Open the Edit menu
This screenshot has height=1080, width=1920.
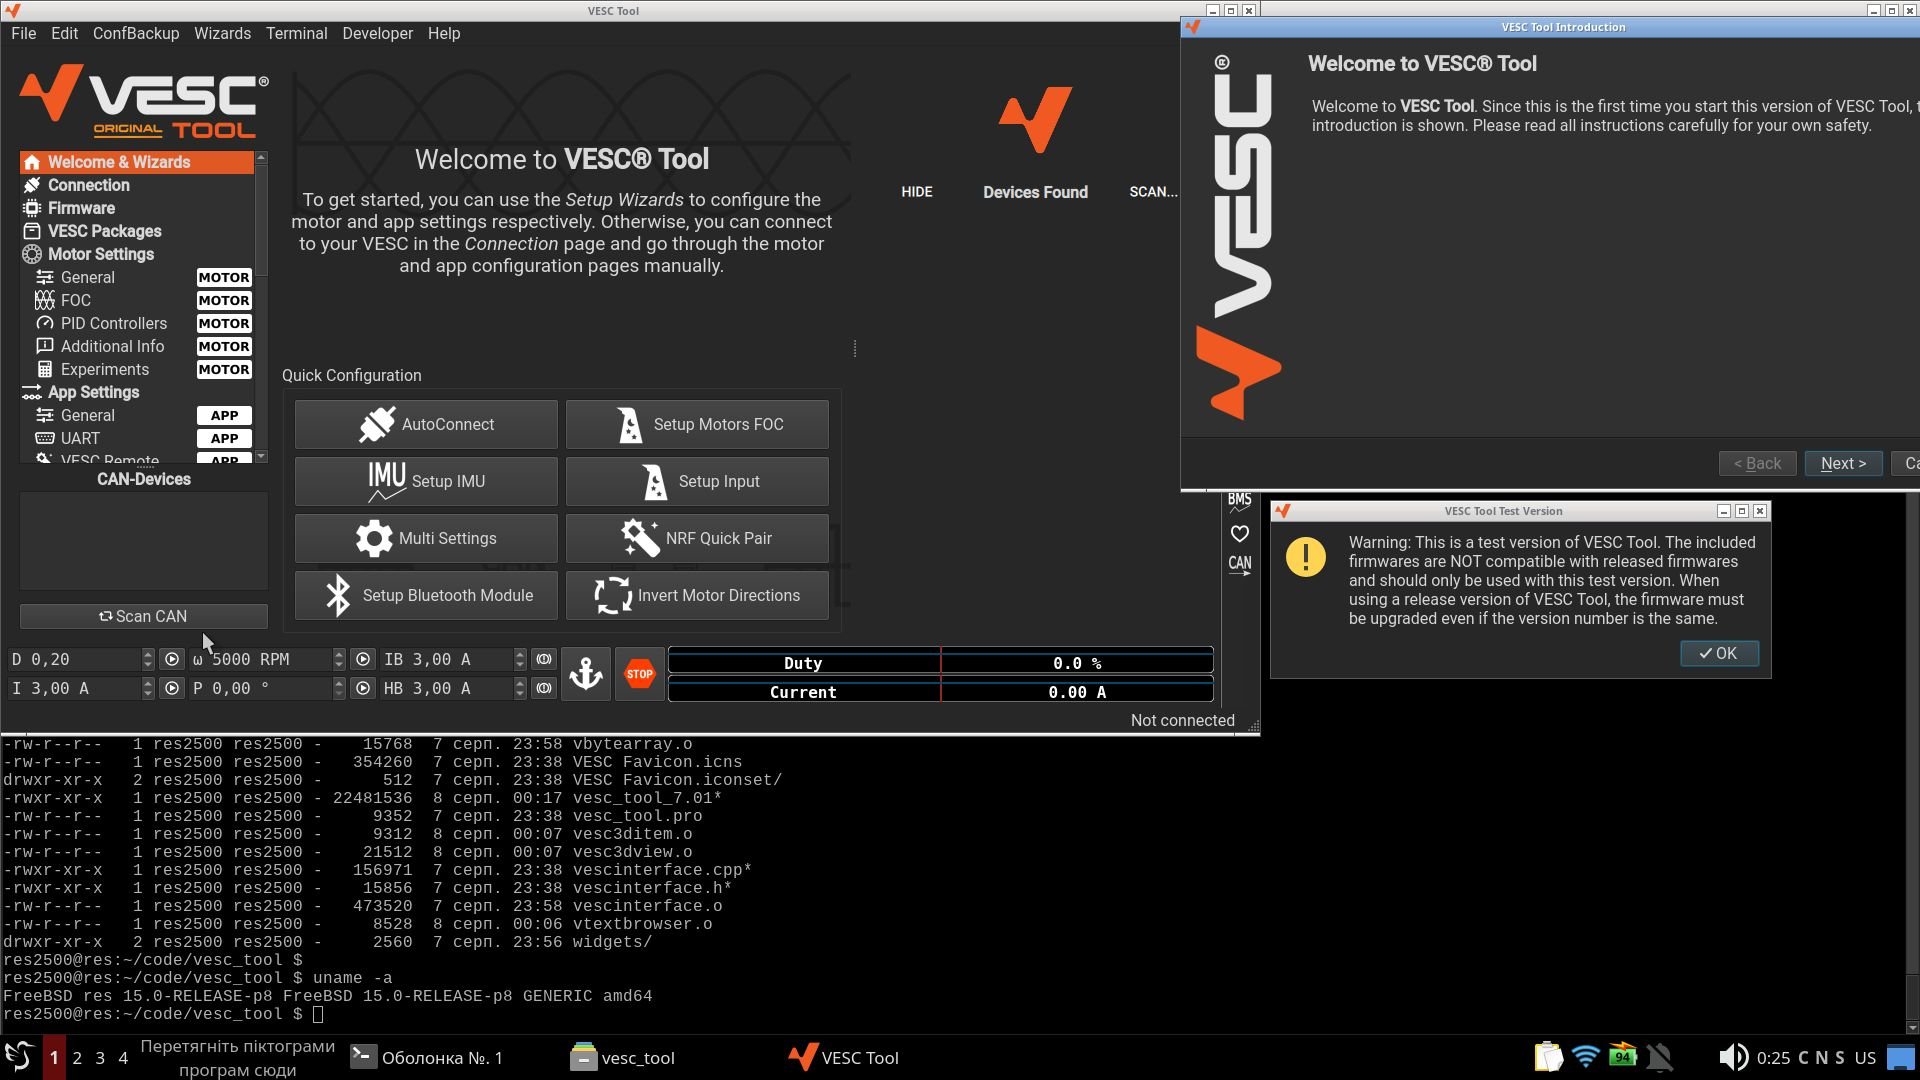point(64,33)
